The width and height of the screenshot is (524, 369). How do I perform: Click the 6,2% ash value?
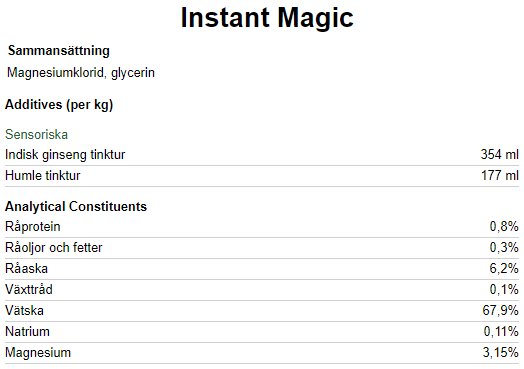point(504,268)
